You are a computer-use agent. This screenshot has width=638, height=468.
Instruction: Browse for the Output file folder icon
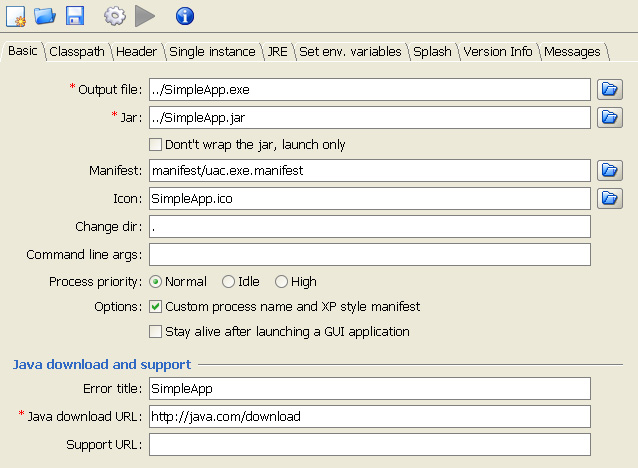click(x=609, y=90)
